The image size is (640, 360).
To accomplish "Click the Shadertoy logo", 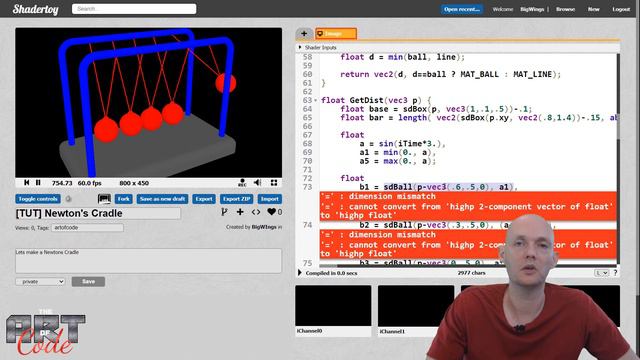I will pos(36,9).
